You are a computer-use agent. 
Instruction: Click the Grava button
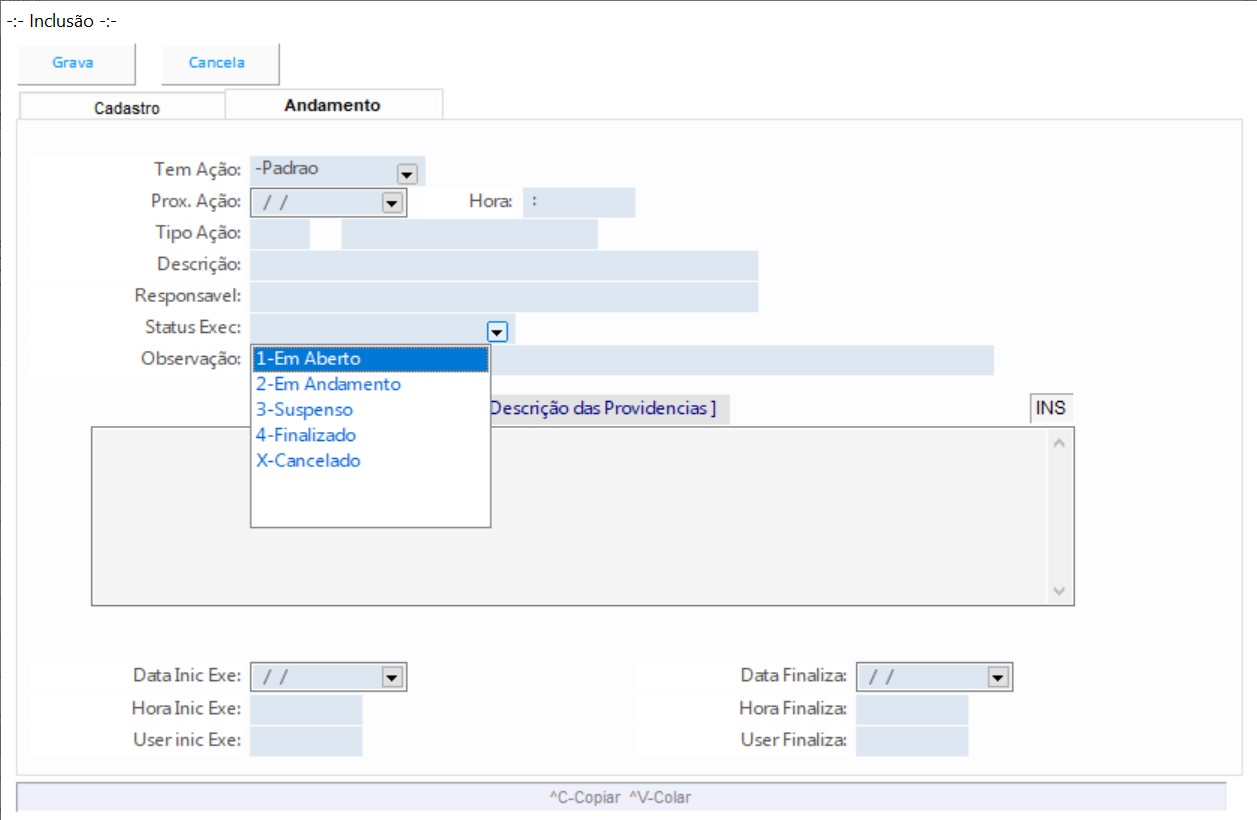(x=74, y=63)
